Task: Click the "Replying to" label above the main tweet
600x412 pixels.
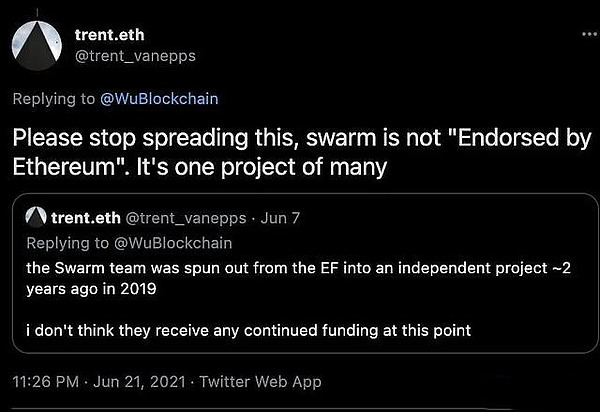Action: 51,99
